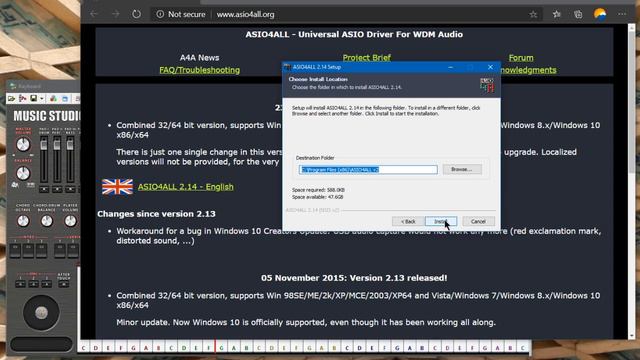This screenshot has height=360, width=640.
Task: Click the A4A News heading
Action: [x=199, y=58]
